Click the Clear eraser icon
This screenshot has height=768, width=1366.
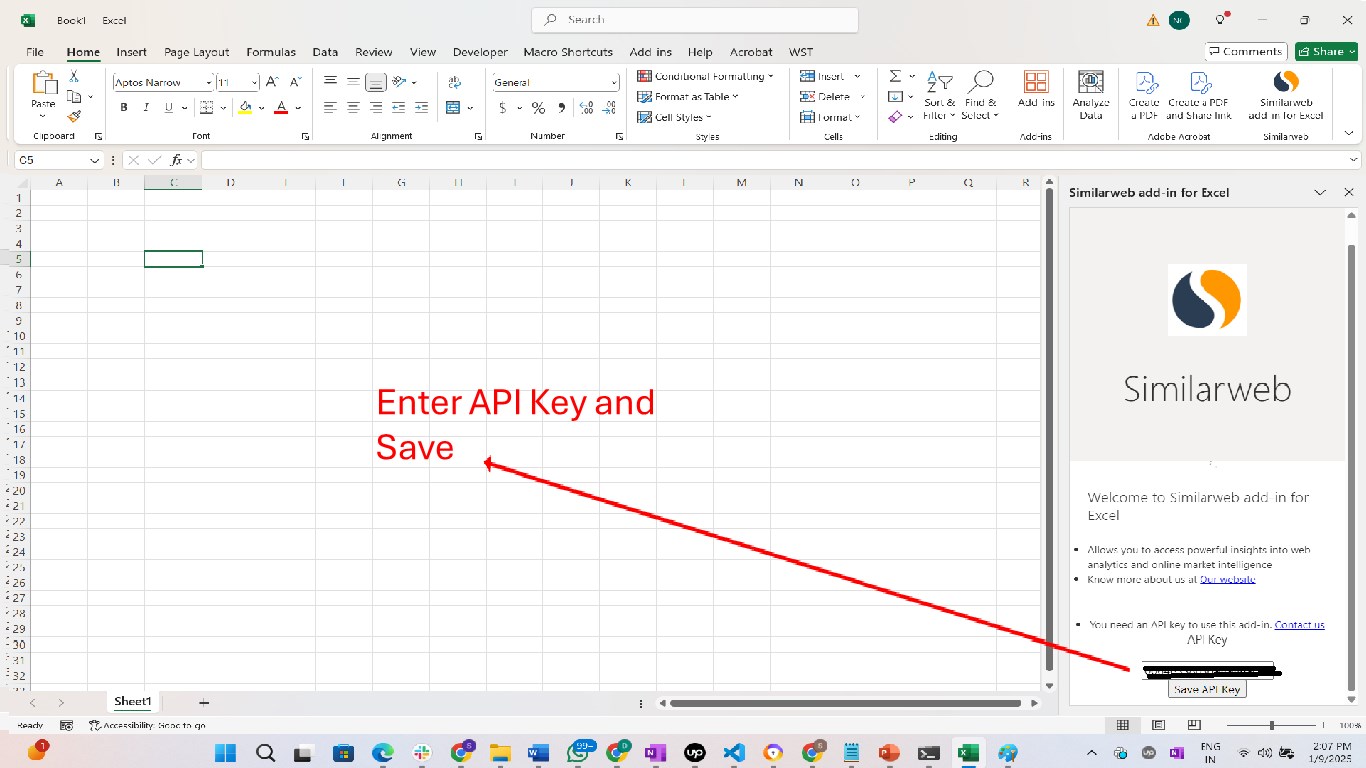[x=895, y=117]
